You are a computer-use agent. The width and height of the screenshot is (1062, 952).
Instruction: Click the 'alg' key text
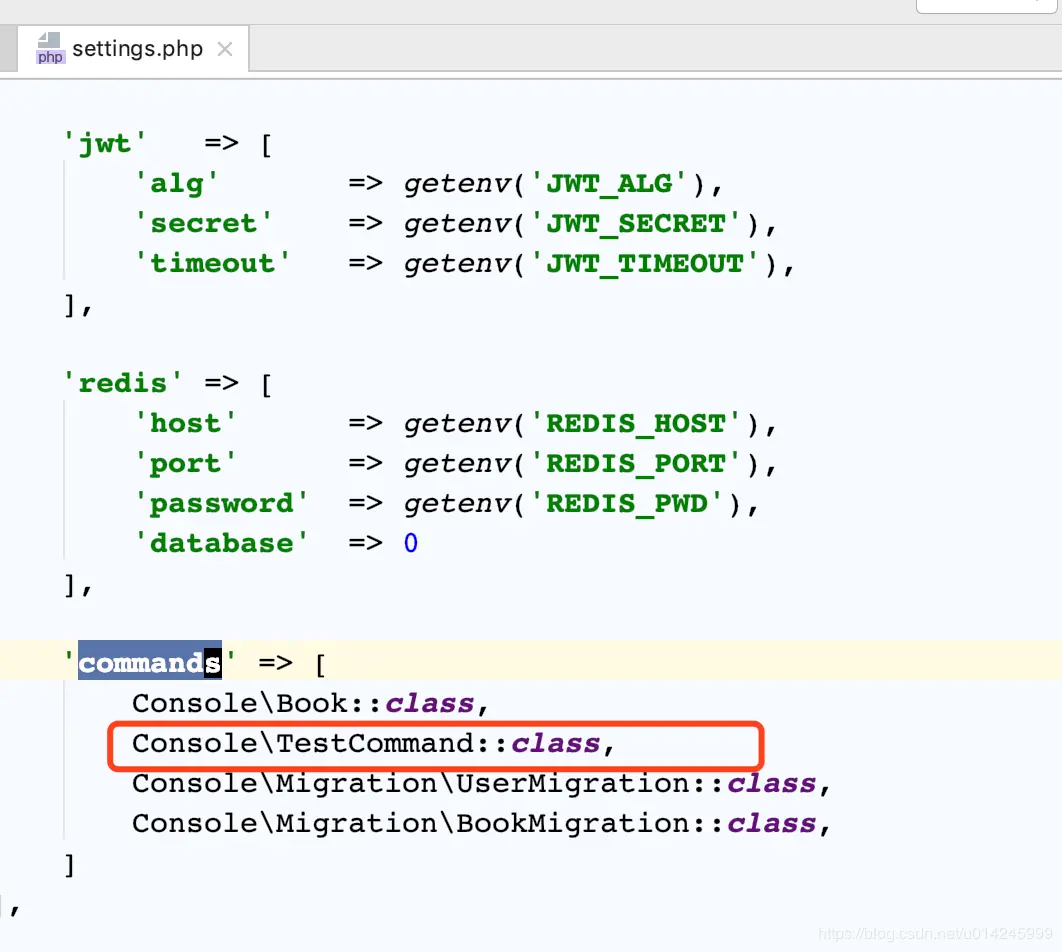[176, 183]
